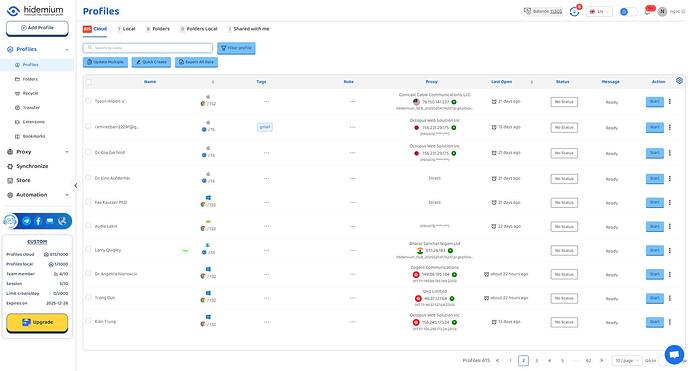
Task: Open the chat bubble widget
Action: point(675,354)
